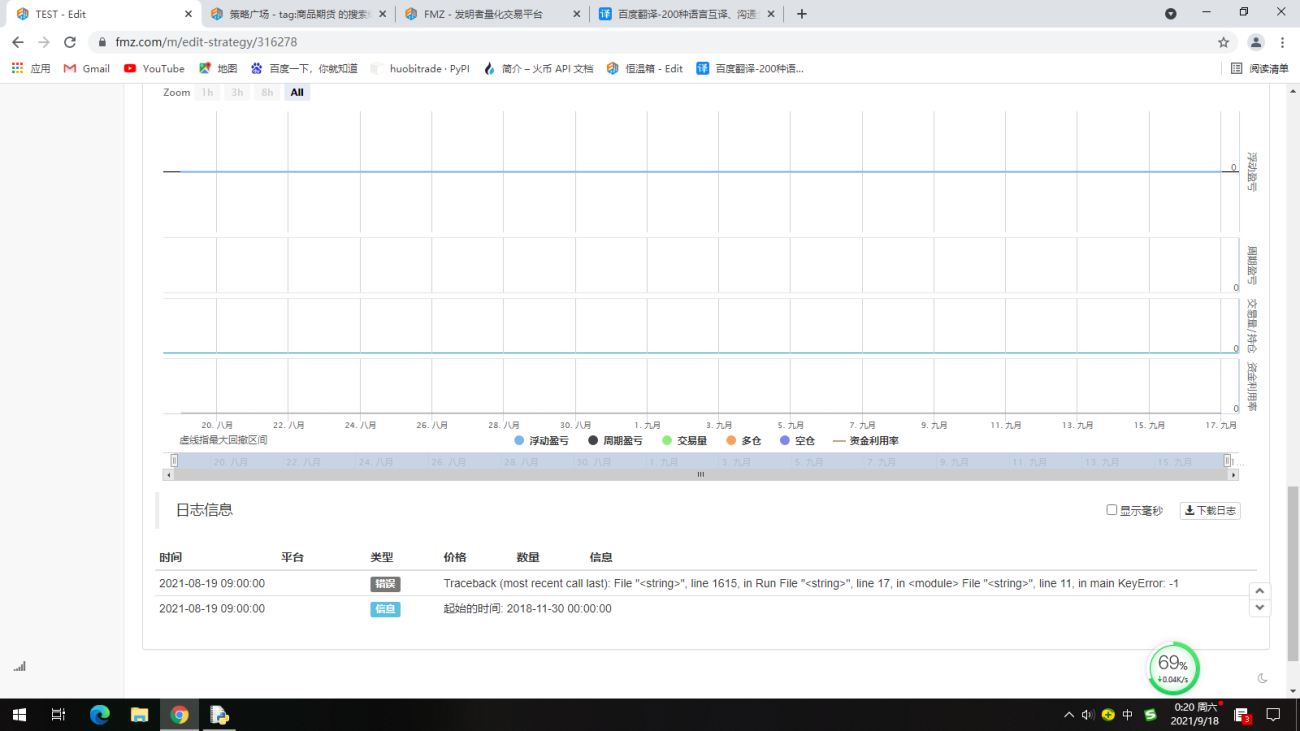Set chart zoom to All

pos(297,92)
